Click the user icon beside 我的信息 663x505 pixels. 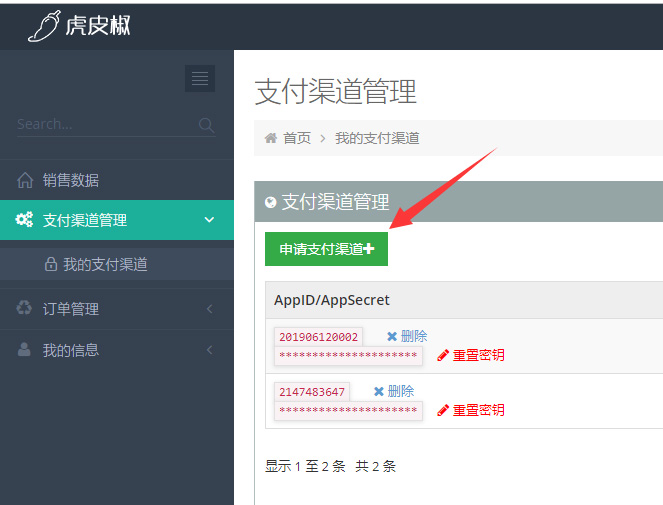point(25,350)
